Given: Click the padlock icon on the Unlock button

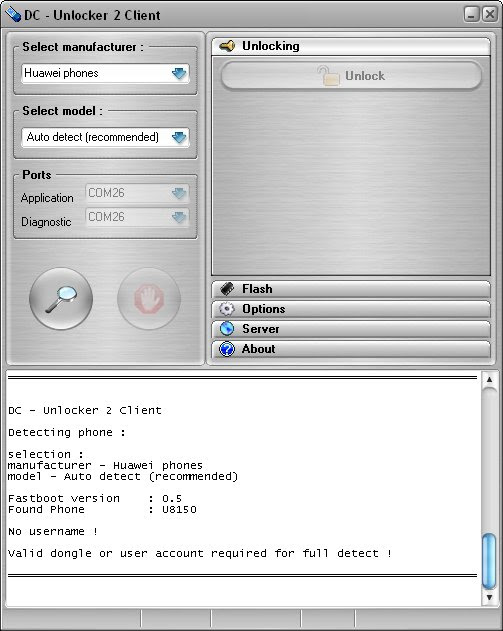Looking at the screenshot, I should click(x=328, y=76).
